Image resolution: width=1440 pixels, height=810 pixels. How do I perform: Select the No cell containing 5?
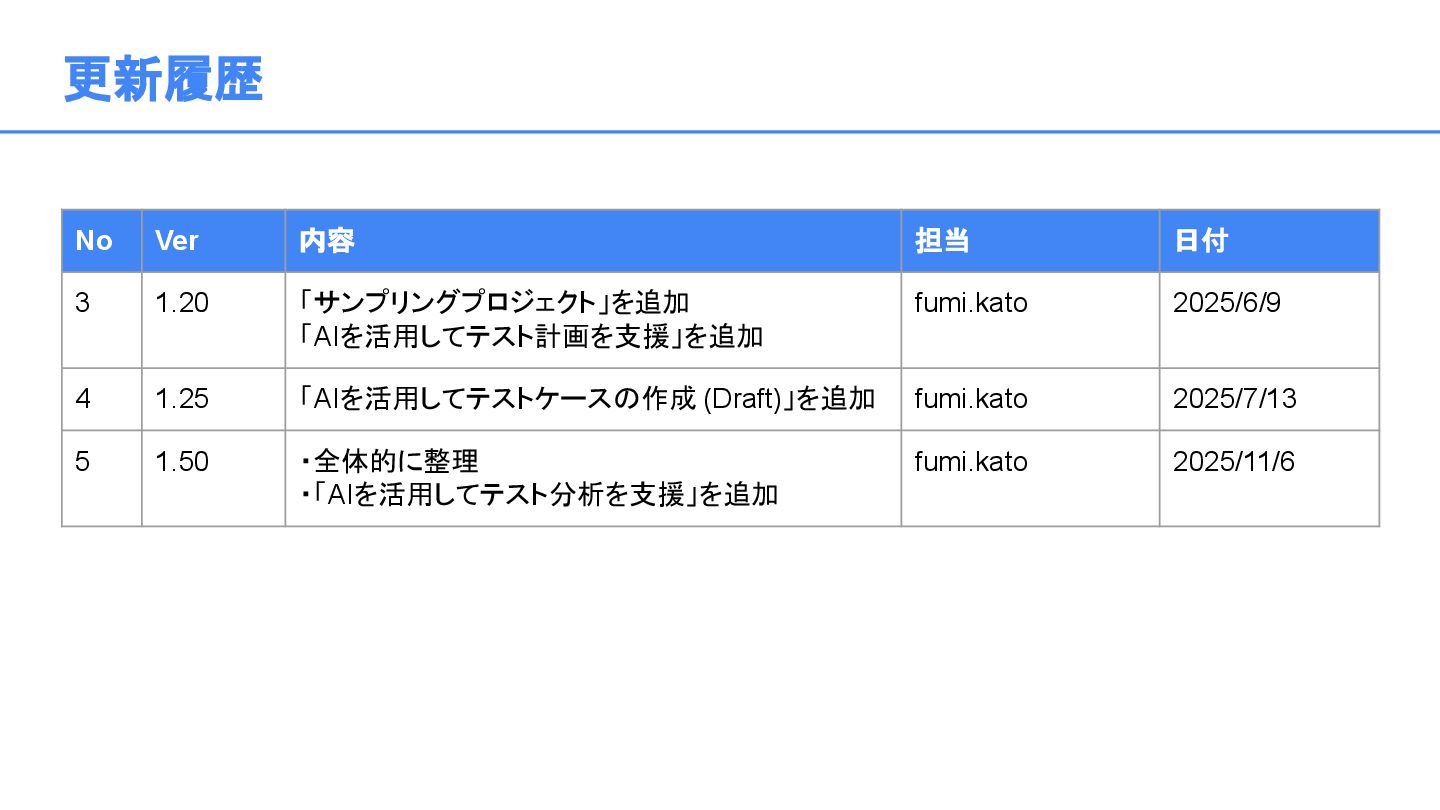(x=83, y=462)
